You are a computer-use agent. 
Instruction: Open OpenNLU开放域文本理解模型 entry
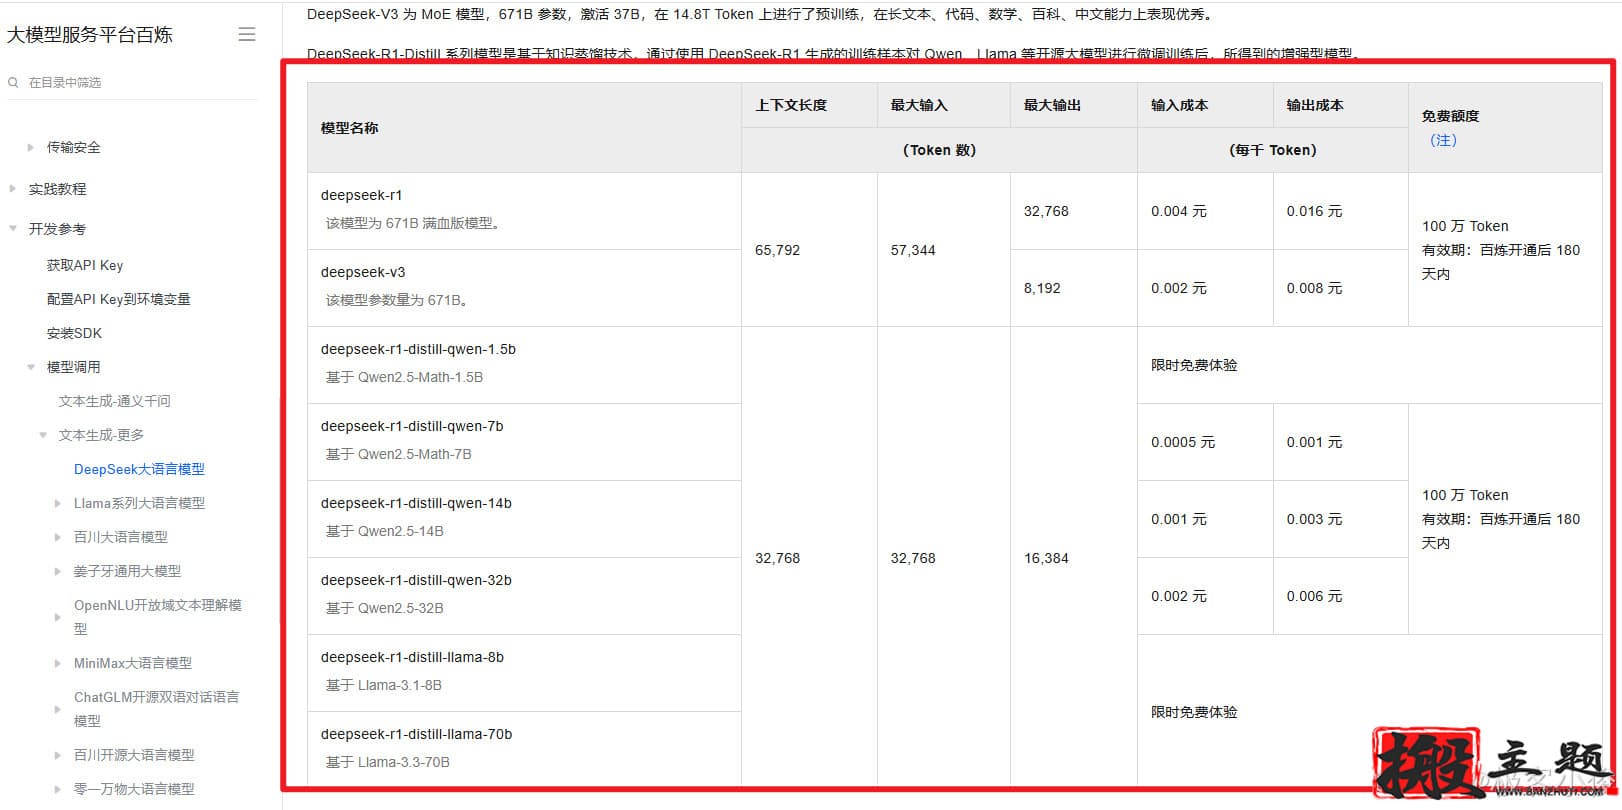(158, 617)
